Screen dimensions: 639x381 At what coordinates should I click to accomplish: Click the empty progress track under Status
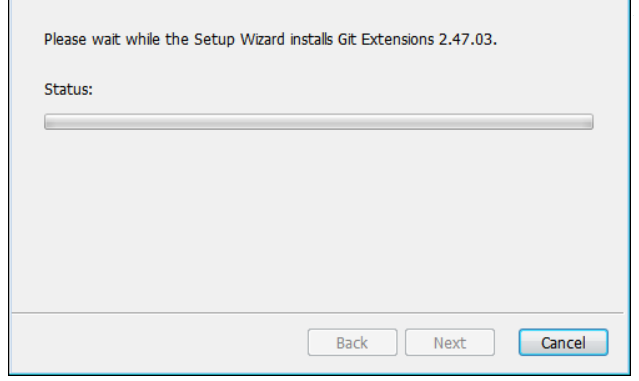click(319, 122)
